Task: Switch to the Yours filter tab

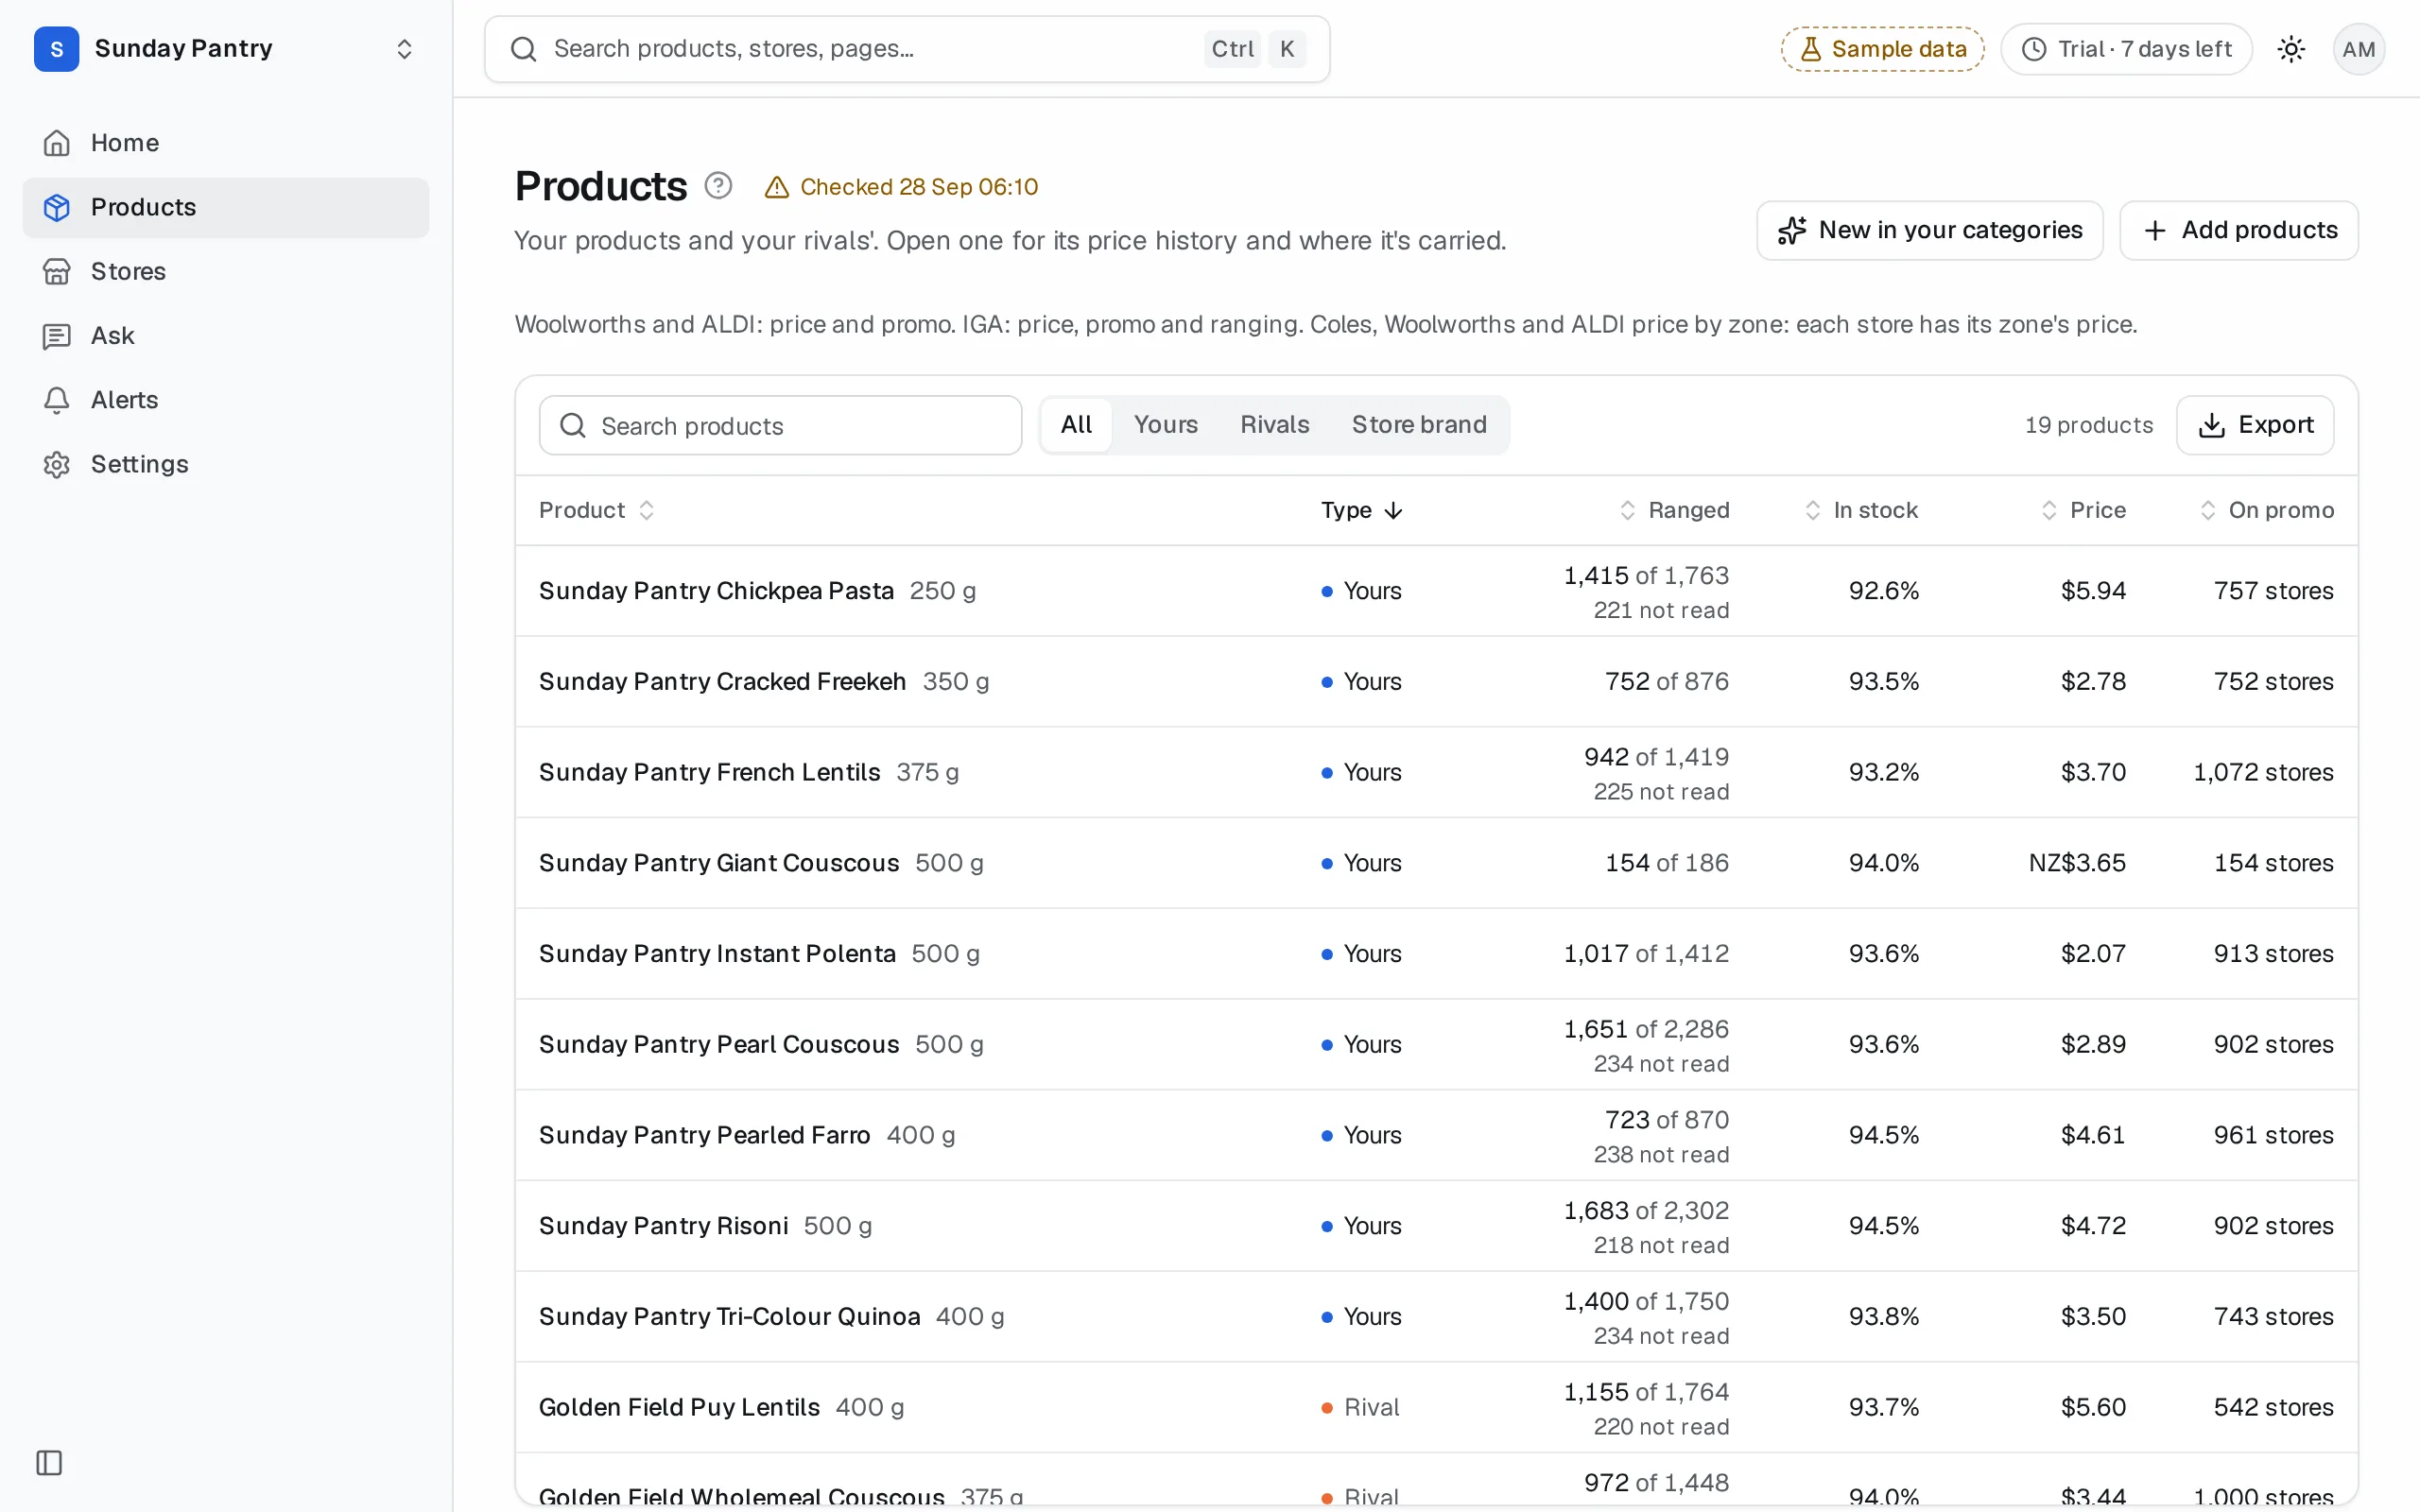Action: click(1165, 425)
